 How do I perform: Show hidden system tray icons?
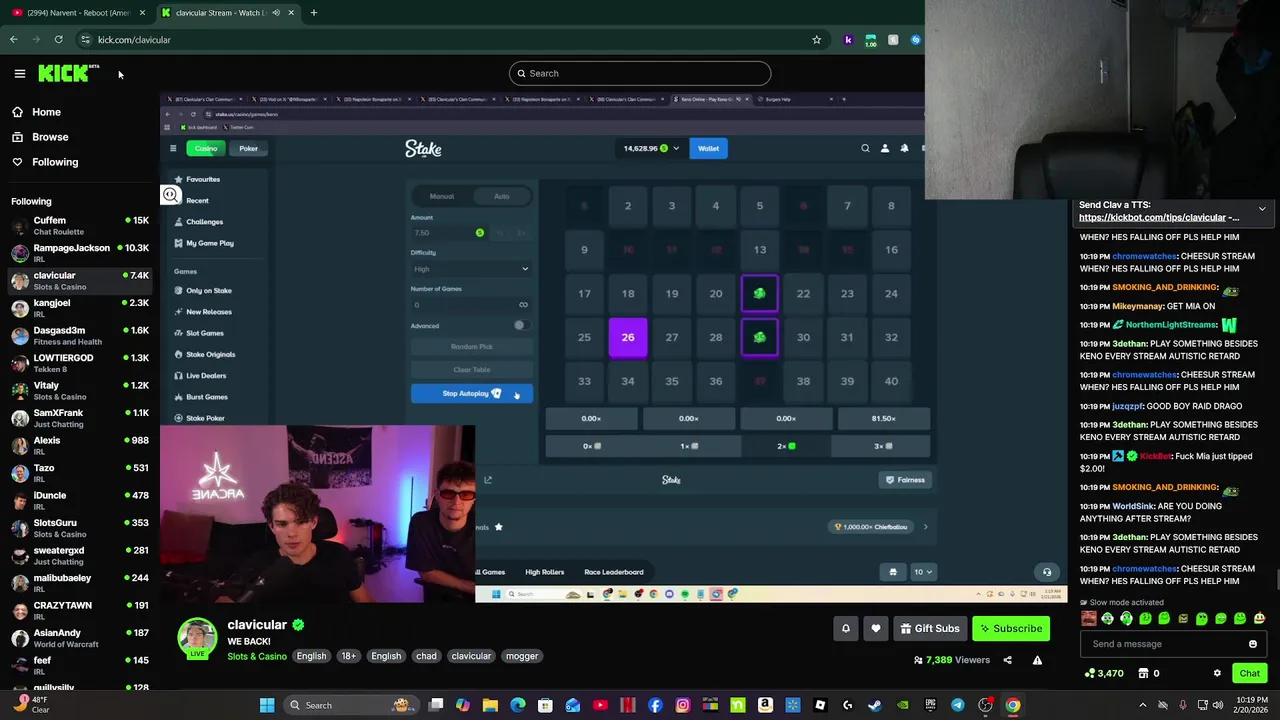[1143, 705]
